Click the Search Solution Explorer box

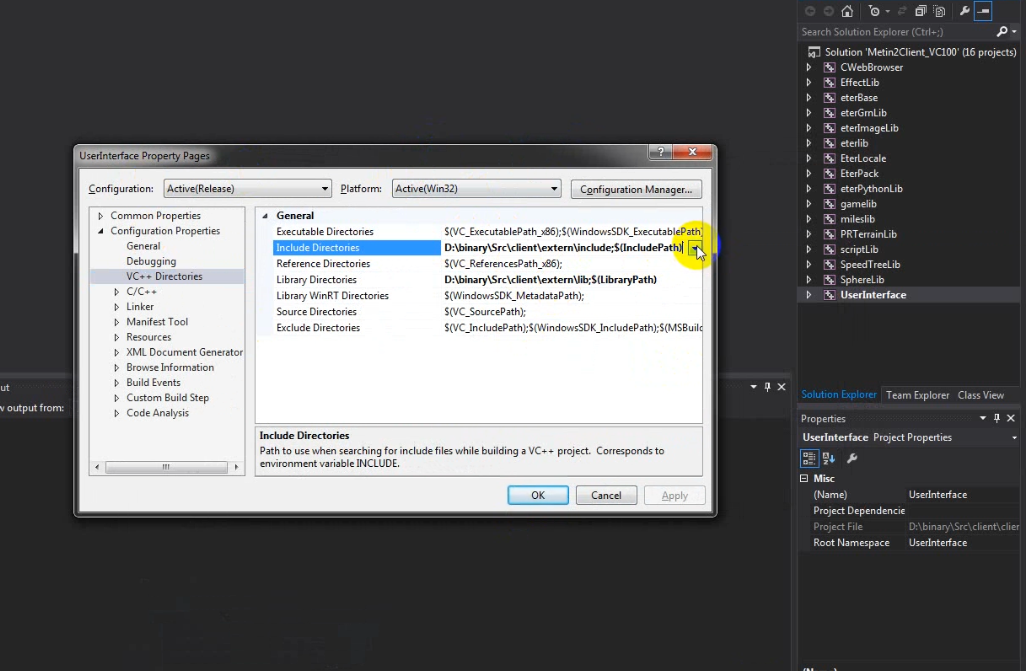click(x=896, y=31)
